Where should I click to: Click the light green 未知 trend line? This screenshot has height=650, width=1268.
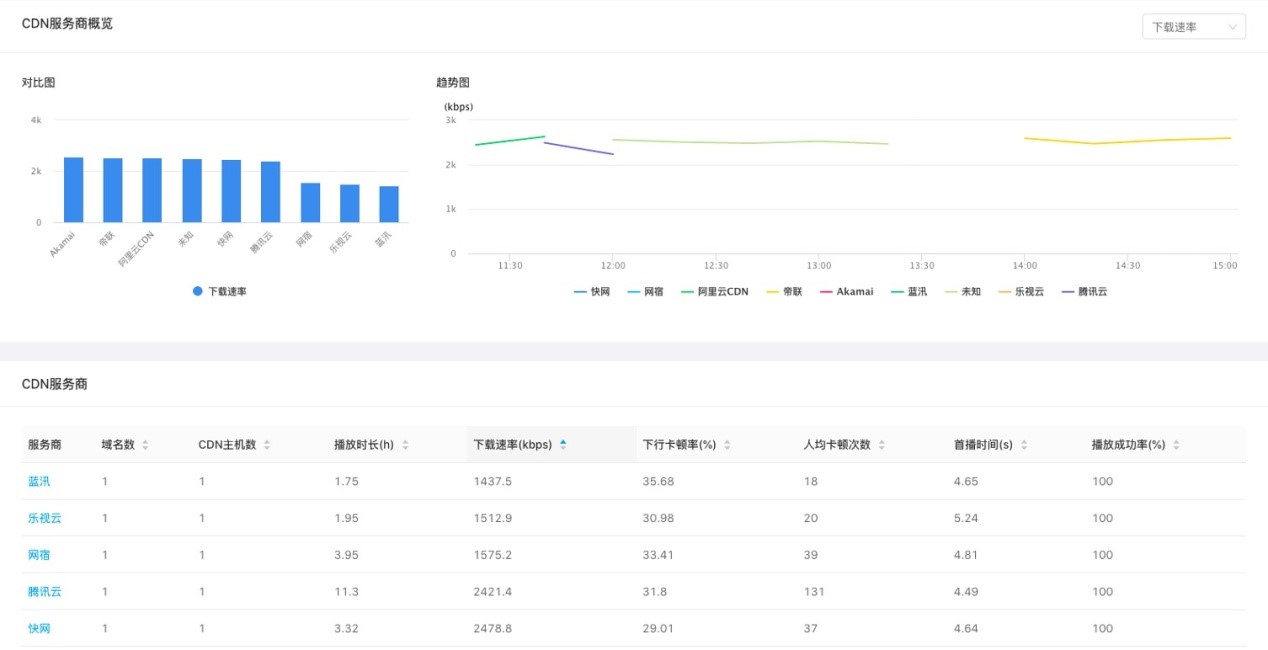pos(750,142)
